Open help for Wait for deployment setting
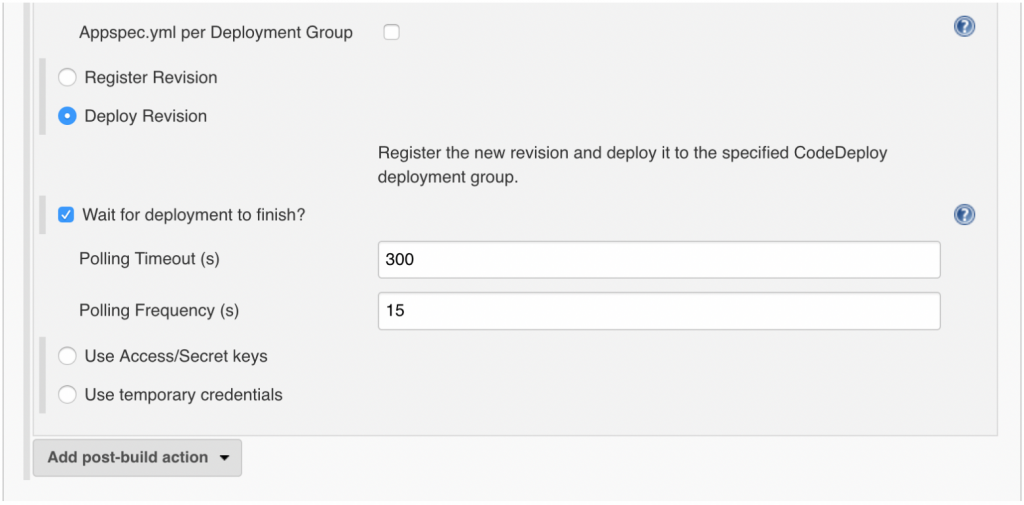Image resolution: width=1024 pixels, height=505 pixels. tap(964, 214)
